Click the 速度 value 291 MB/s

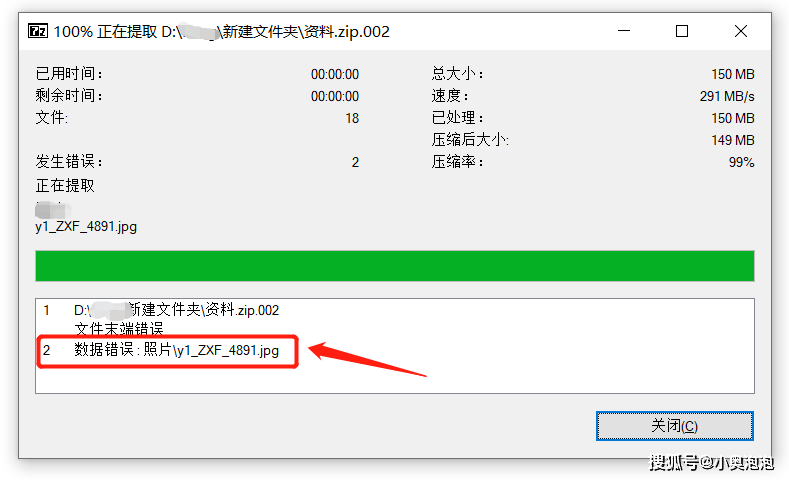click(x=727, y=96)
